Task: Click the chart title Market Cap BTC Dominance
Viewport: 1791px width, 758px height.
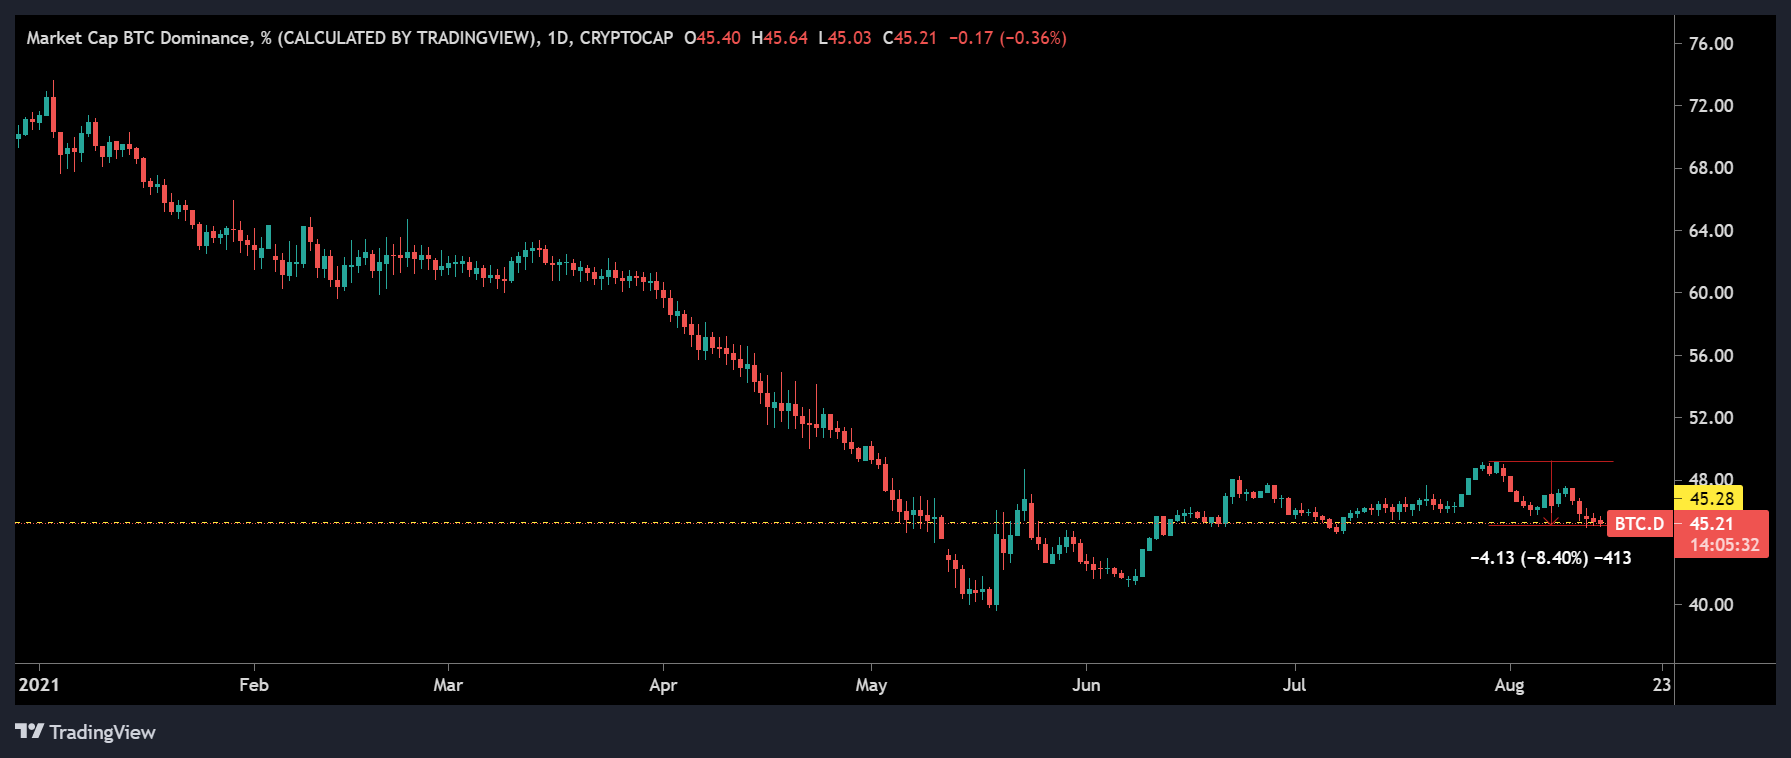Action: click(138, 38)
